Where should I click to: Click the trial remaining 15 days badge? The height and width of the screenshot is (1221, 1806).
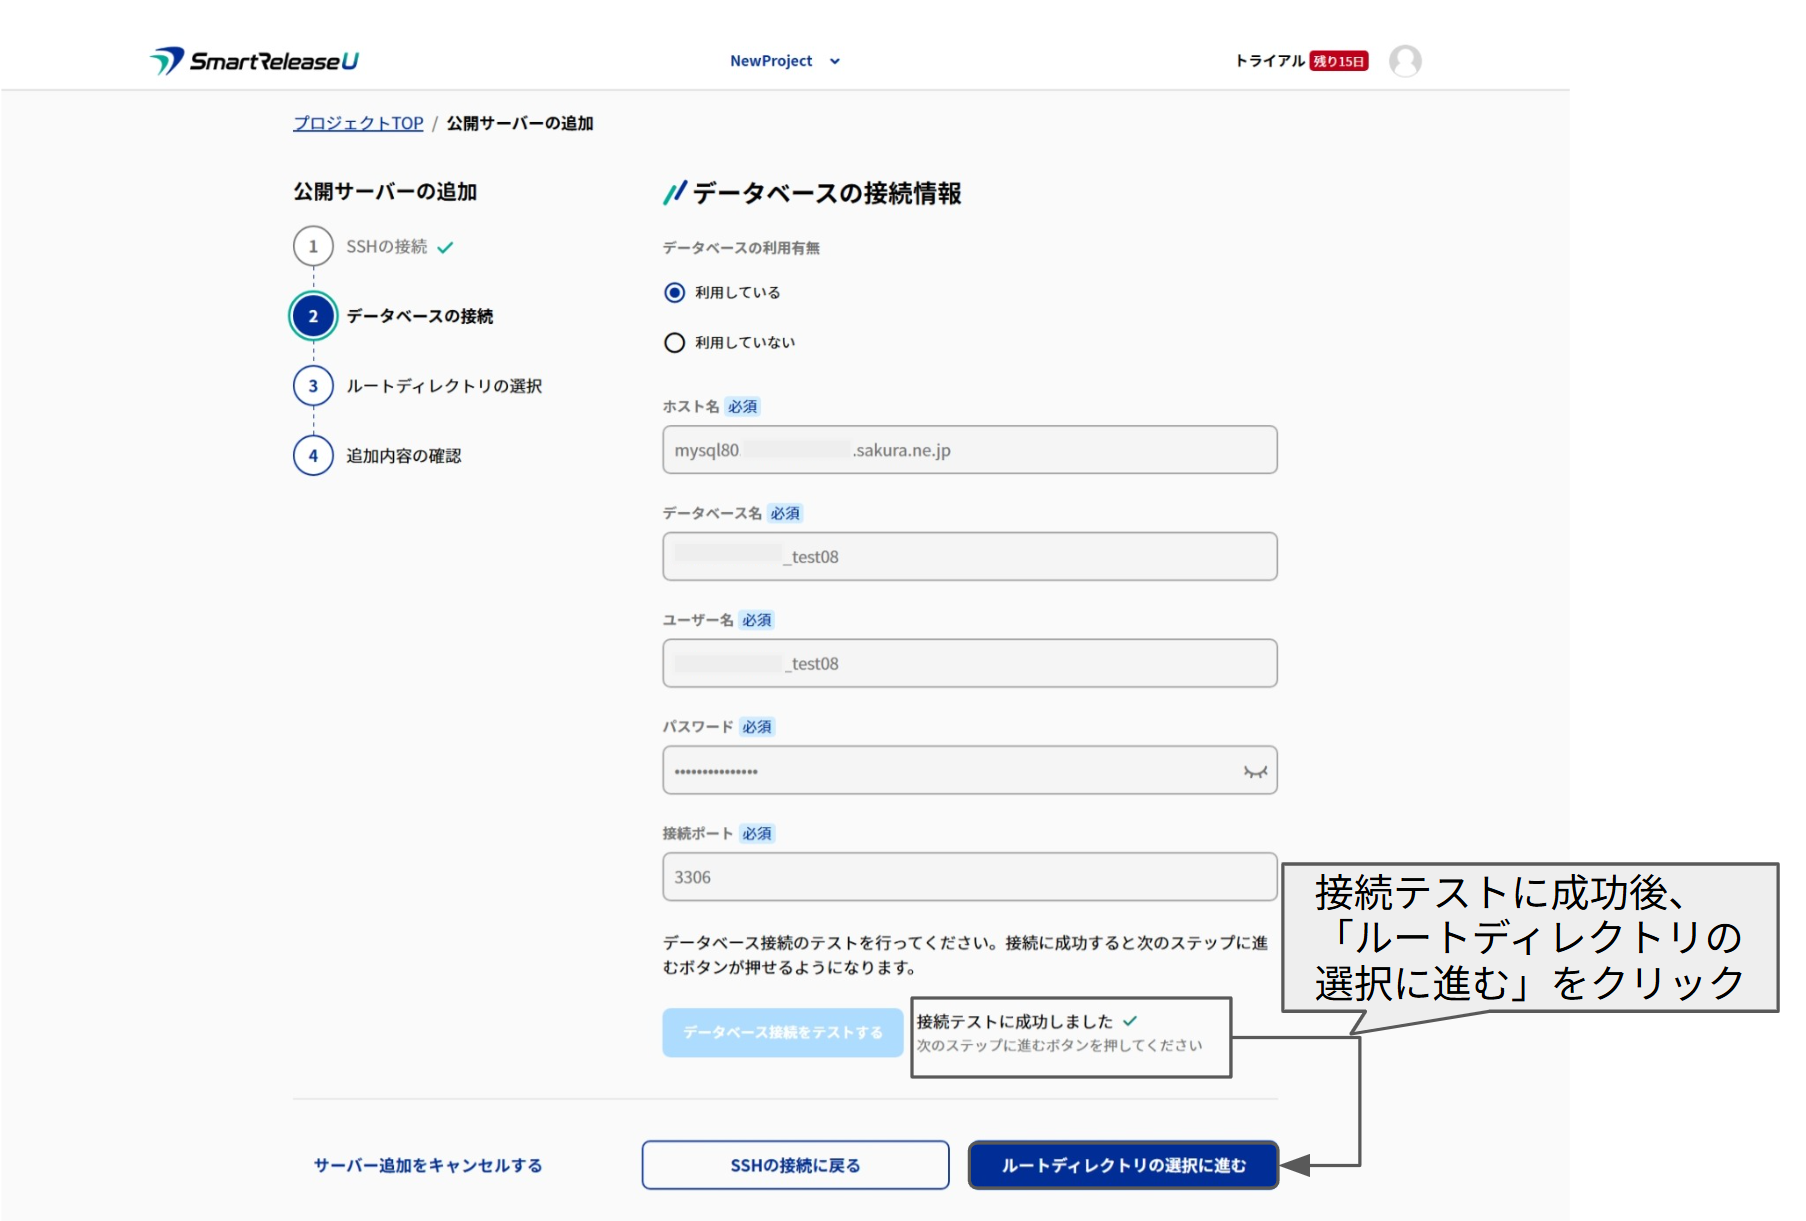click(x=1338, y=61)
